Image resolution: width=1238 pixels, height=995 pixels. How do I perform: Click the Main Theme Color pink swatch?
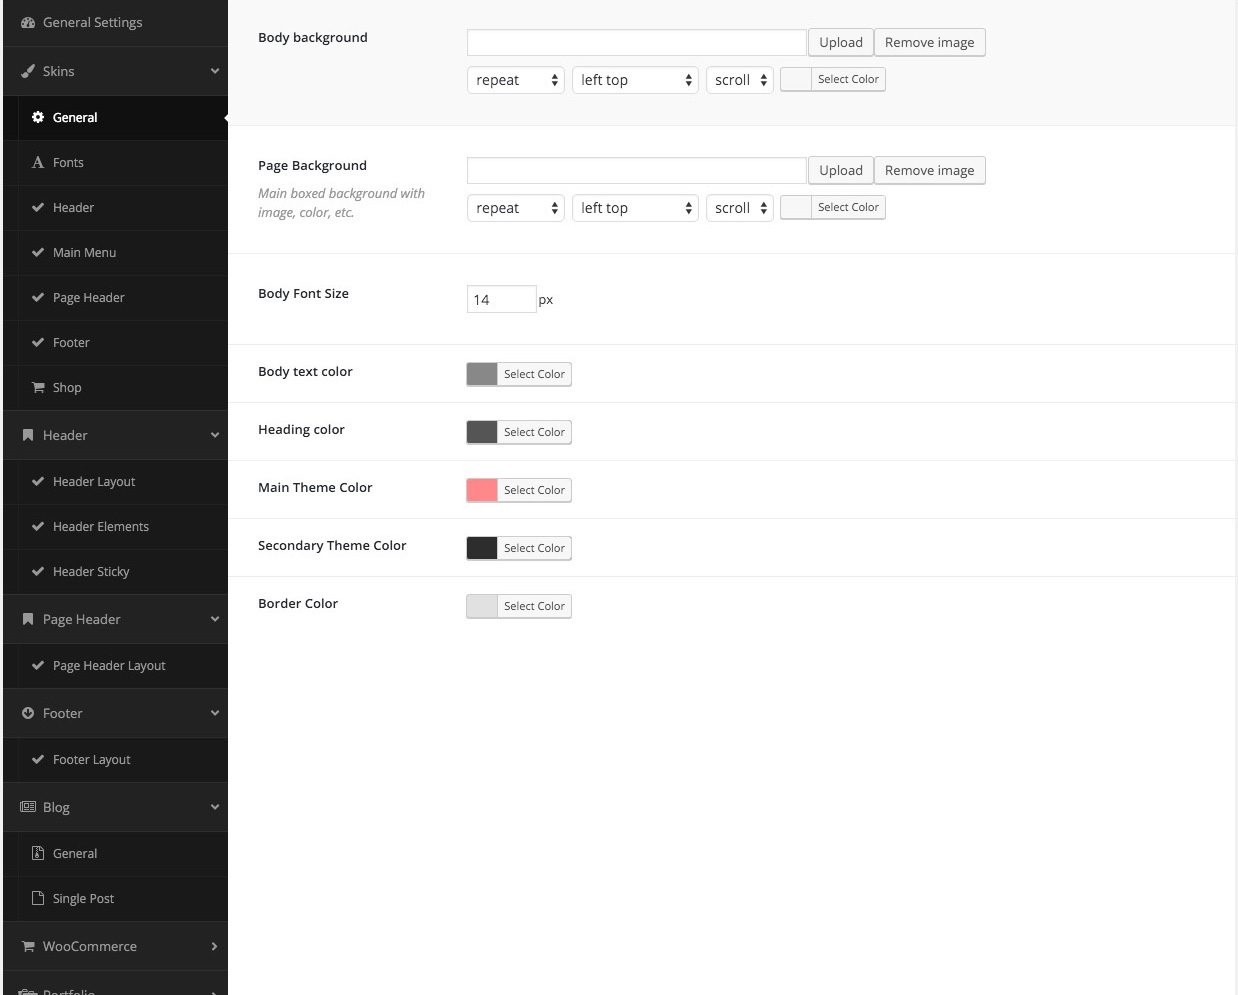[x=482, y=490]
